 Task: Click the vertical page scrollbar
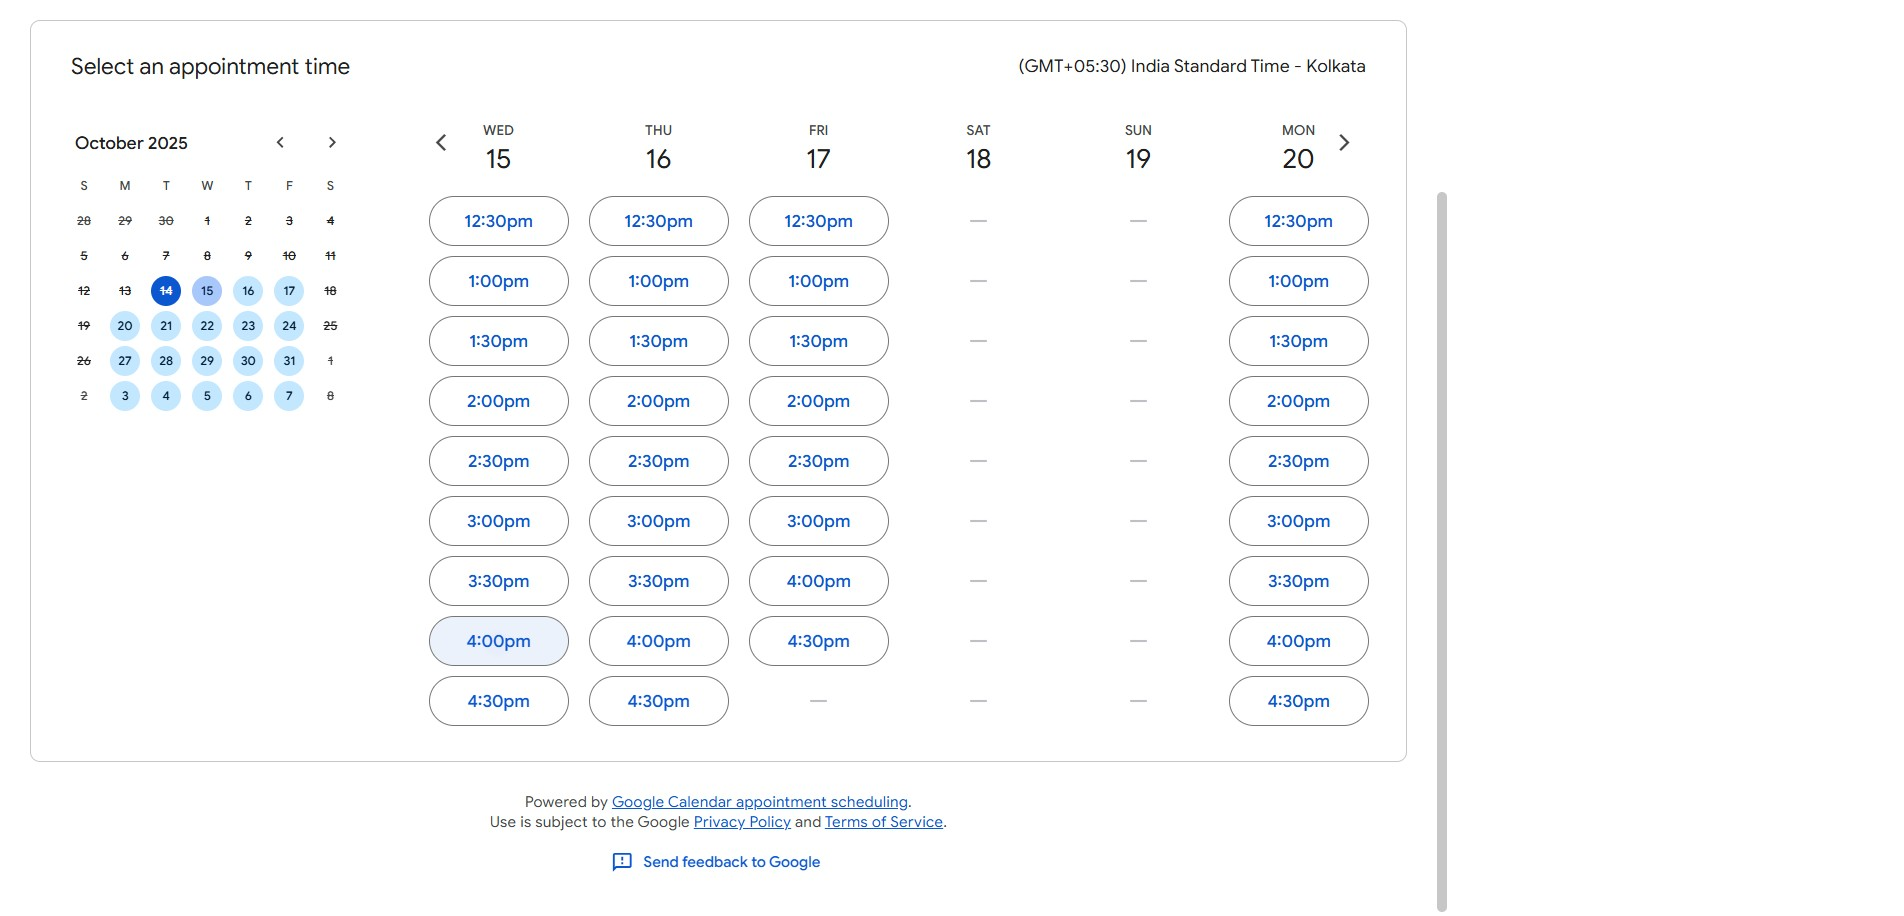point(1441,550)
